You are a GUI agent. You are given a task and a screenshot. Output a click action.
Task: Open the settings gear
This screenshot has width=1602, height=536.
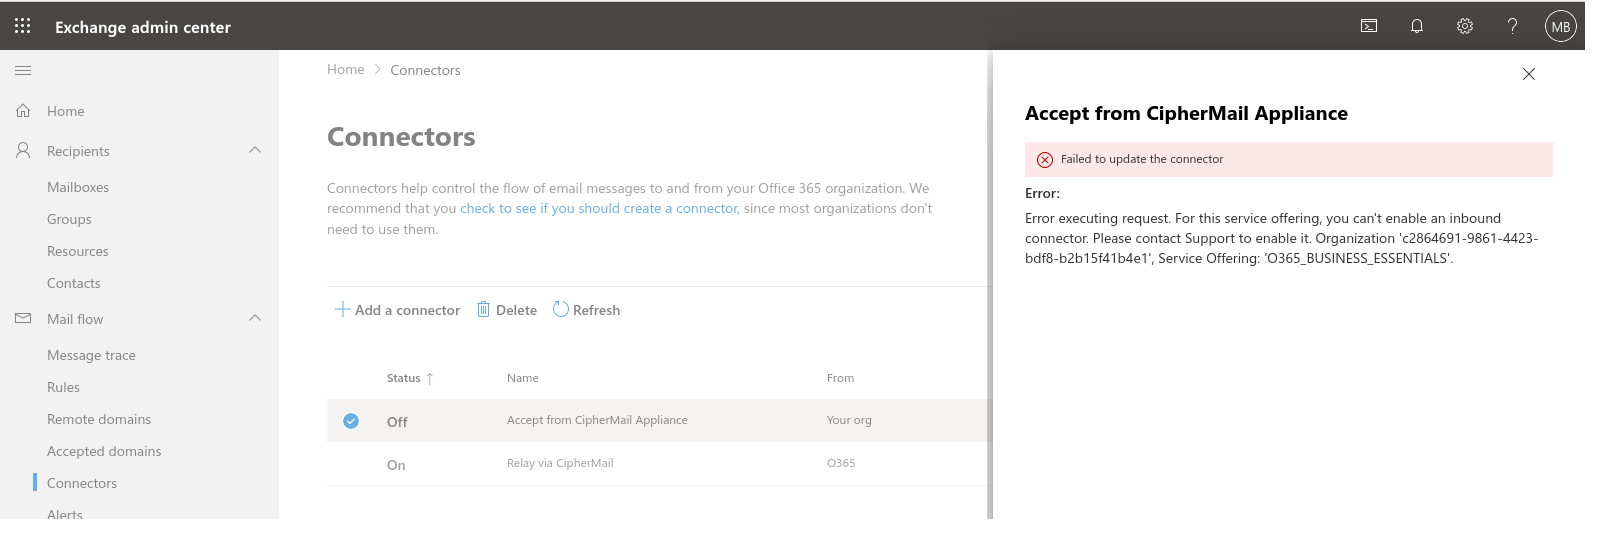(x=1465, y=26)
